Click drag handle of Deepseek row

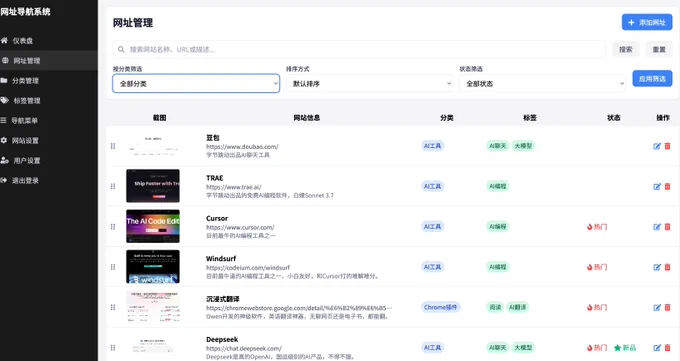point(113,348)
